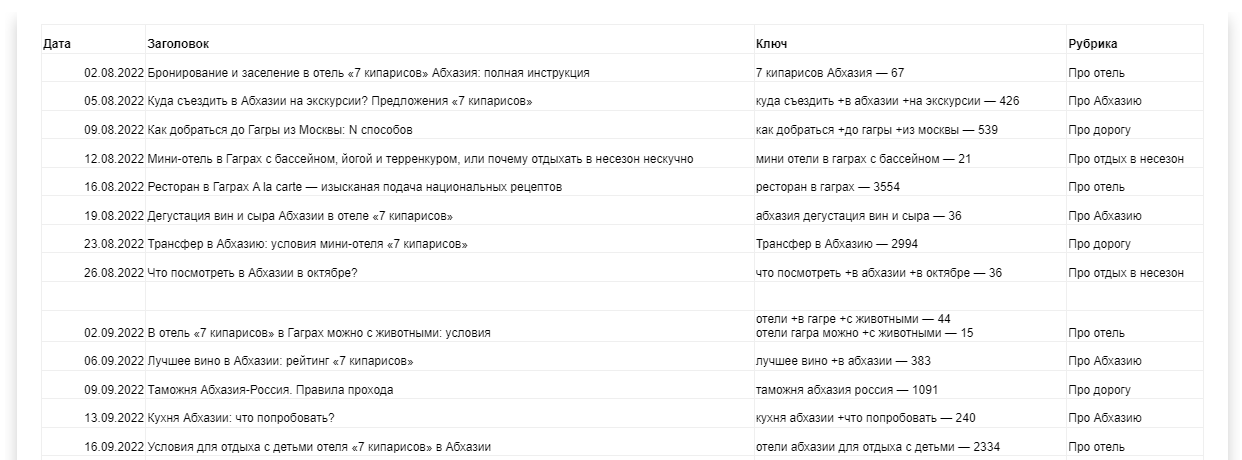Select the "Заголовок" column header cell
1242x460 pixels.
[178, 44]
